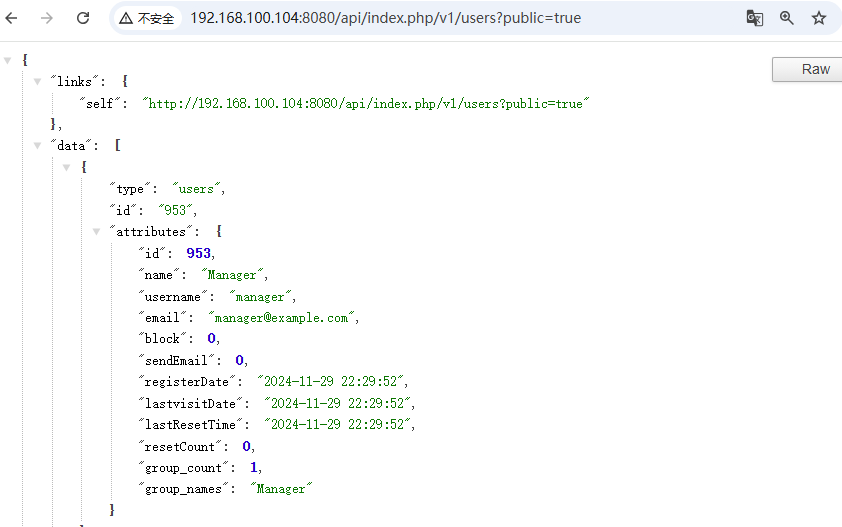Click the "group_names" key

point(187,488)
